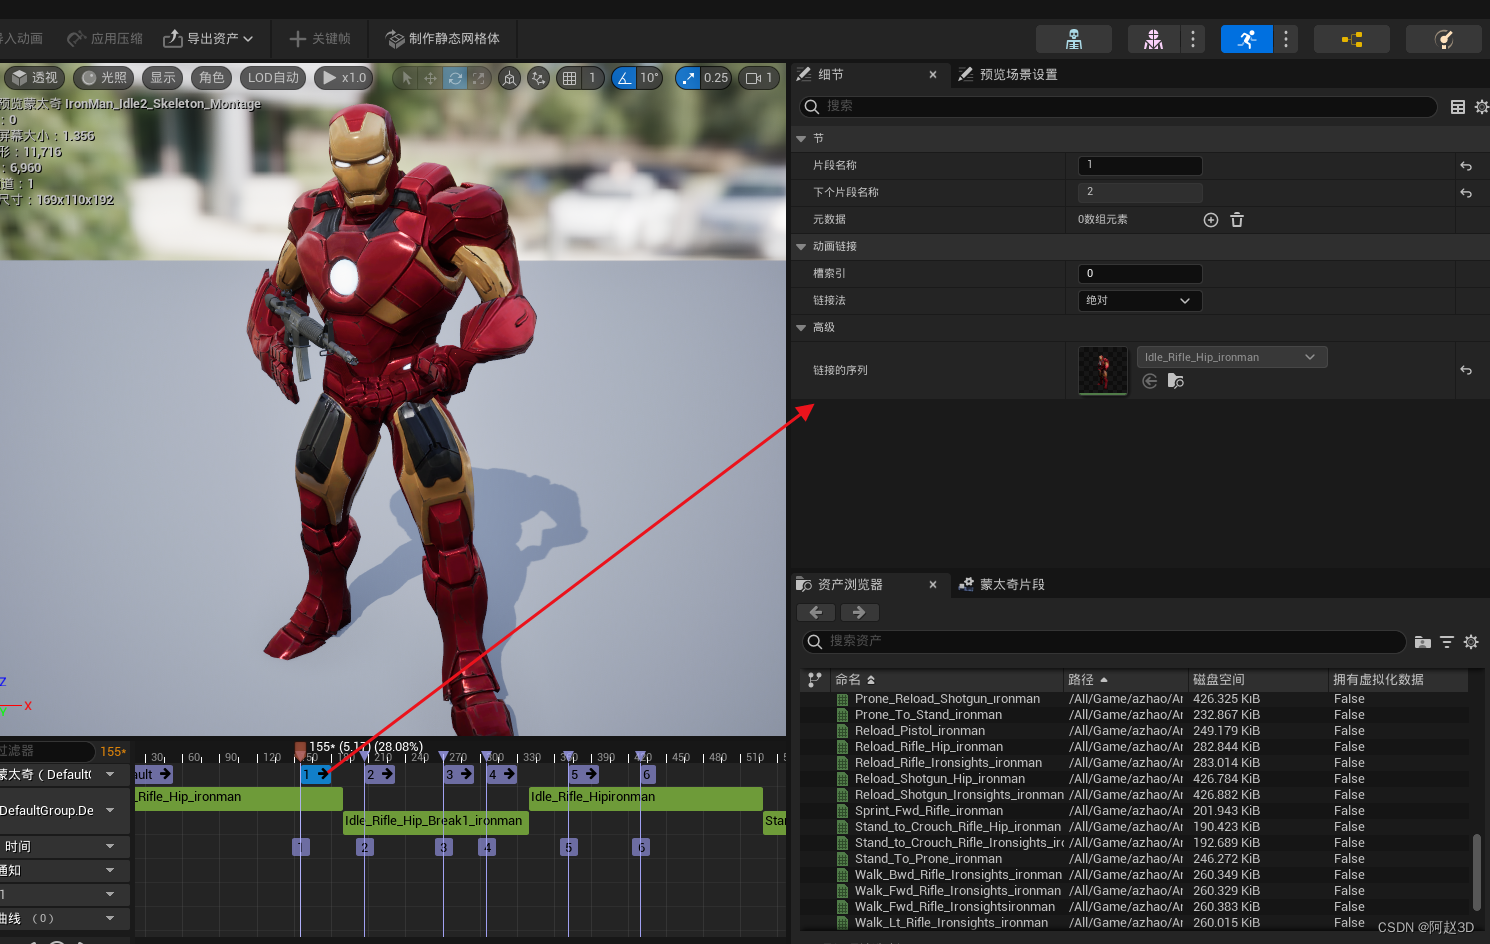Open options dots next to Skeletal Mesh icon
This screenshot has height=944, width=1490.
tap(1193, 39)
